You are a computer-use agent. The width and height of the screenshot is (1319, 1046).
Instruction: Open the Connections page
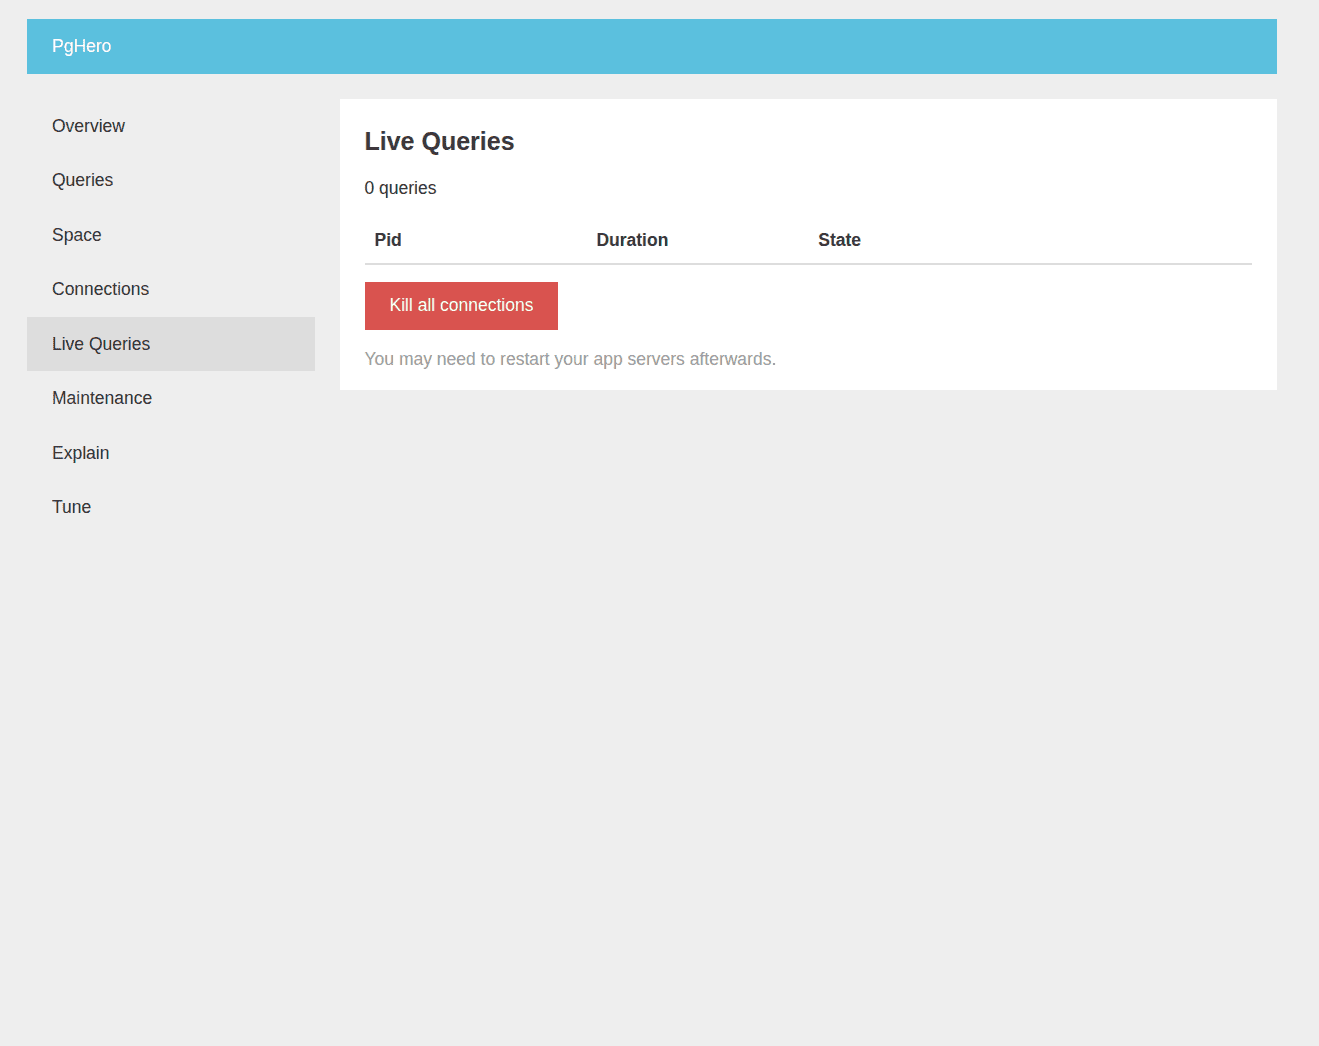100,289
